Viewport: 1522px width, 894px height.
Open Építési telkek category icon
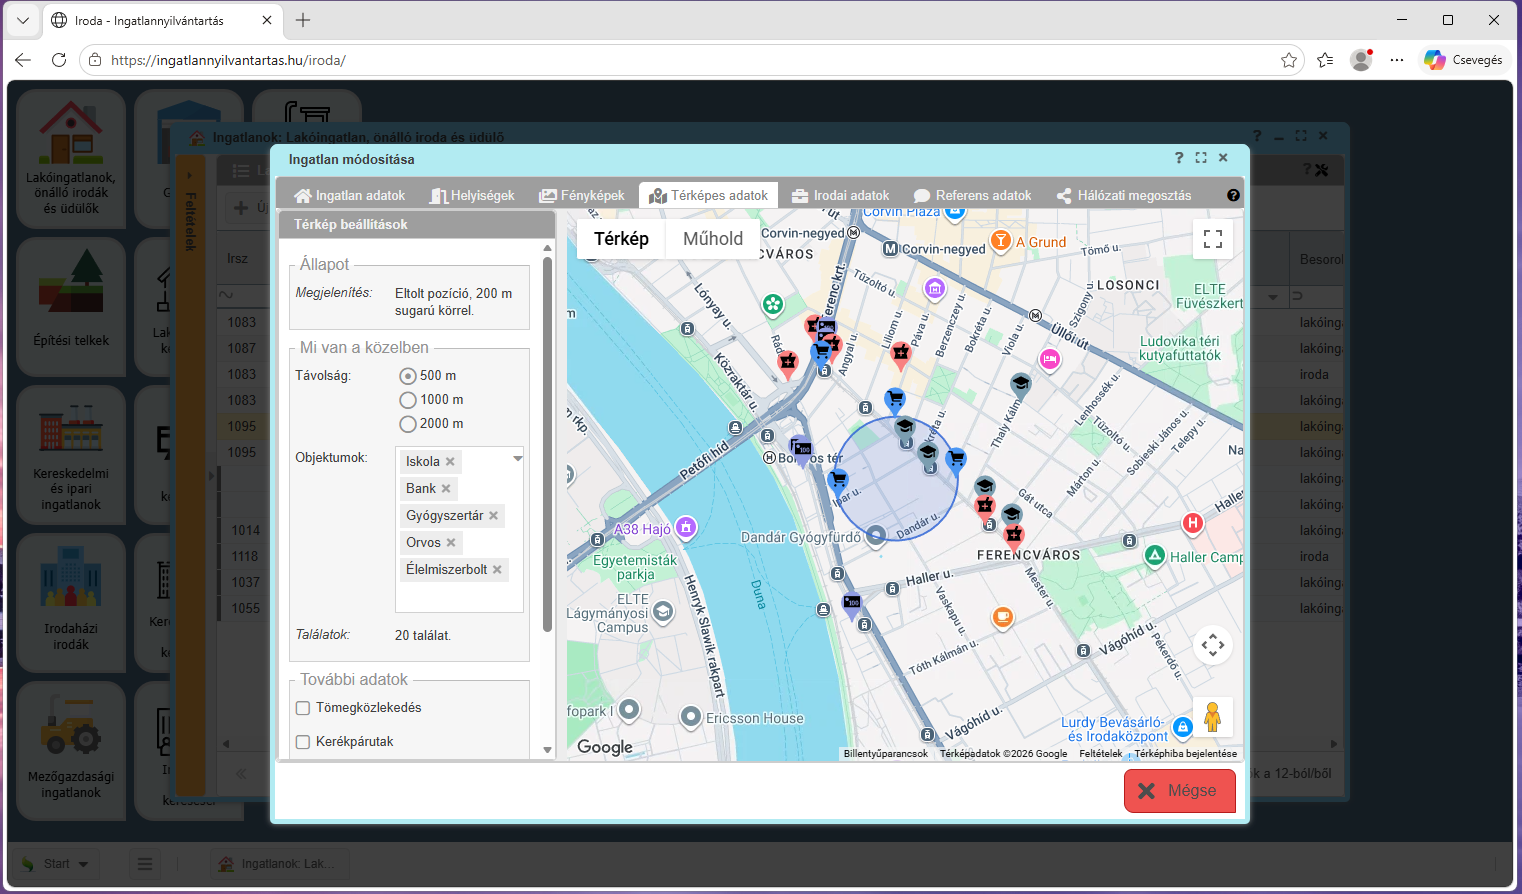coord(71,306)
